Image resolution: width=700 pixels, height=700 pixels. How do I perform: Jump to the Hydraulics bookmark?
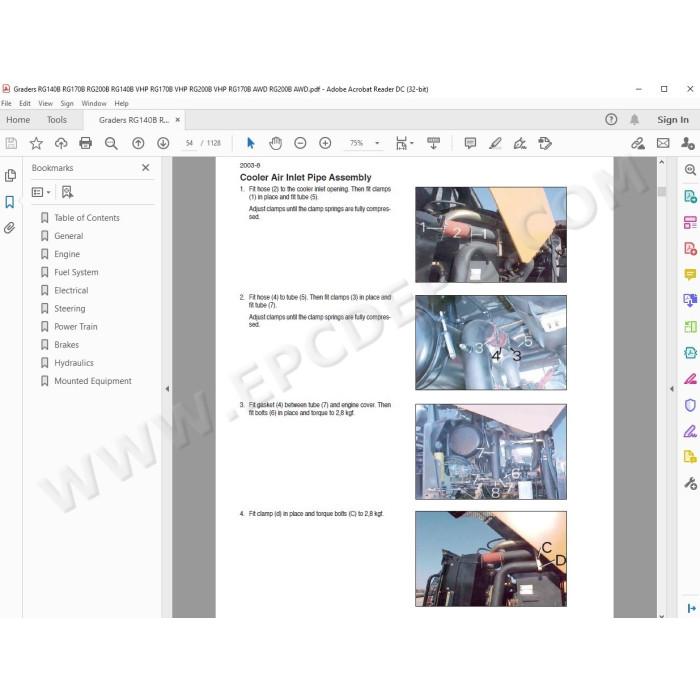(74, 363)
